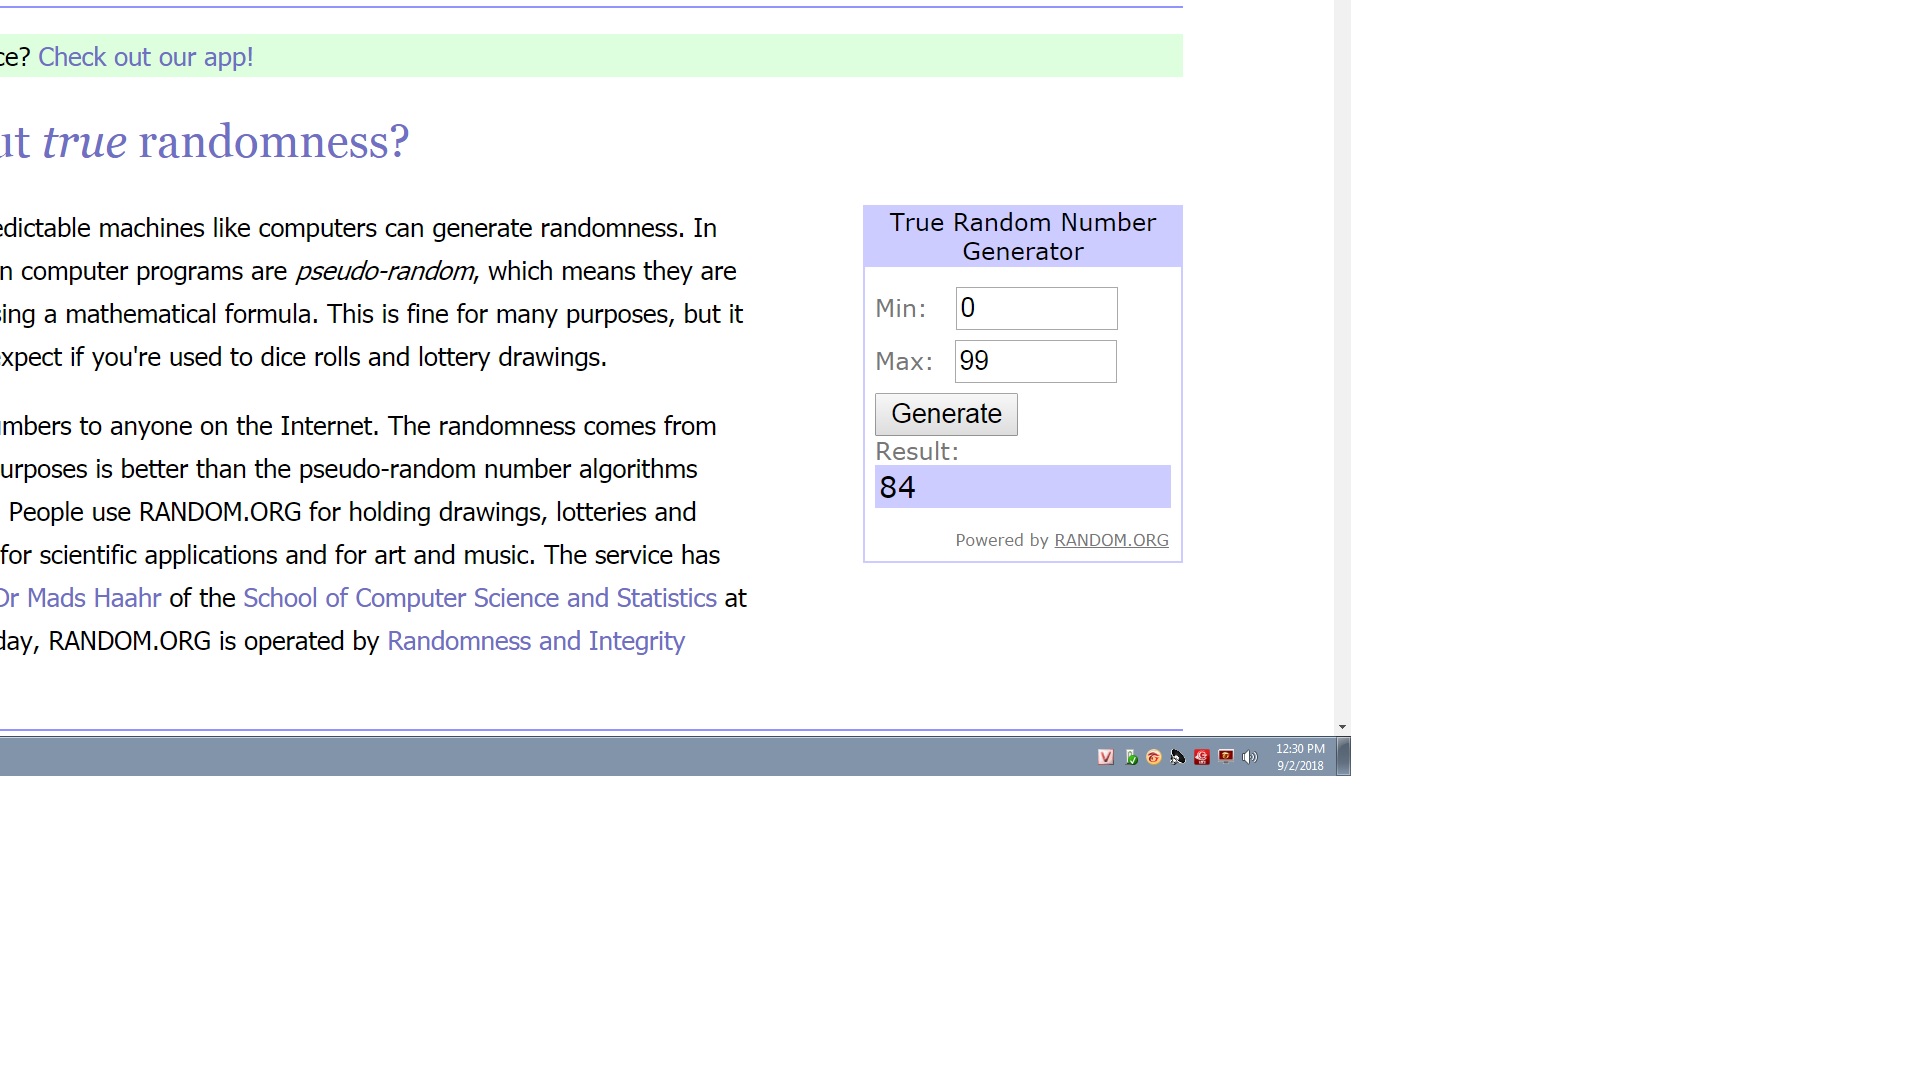Click the red V tray icon

pyautogui.click(x=1105, y=757)
